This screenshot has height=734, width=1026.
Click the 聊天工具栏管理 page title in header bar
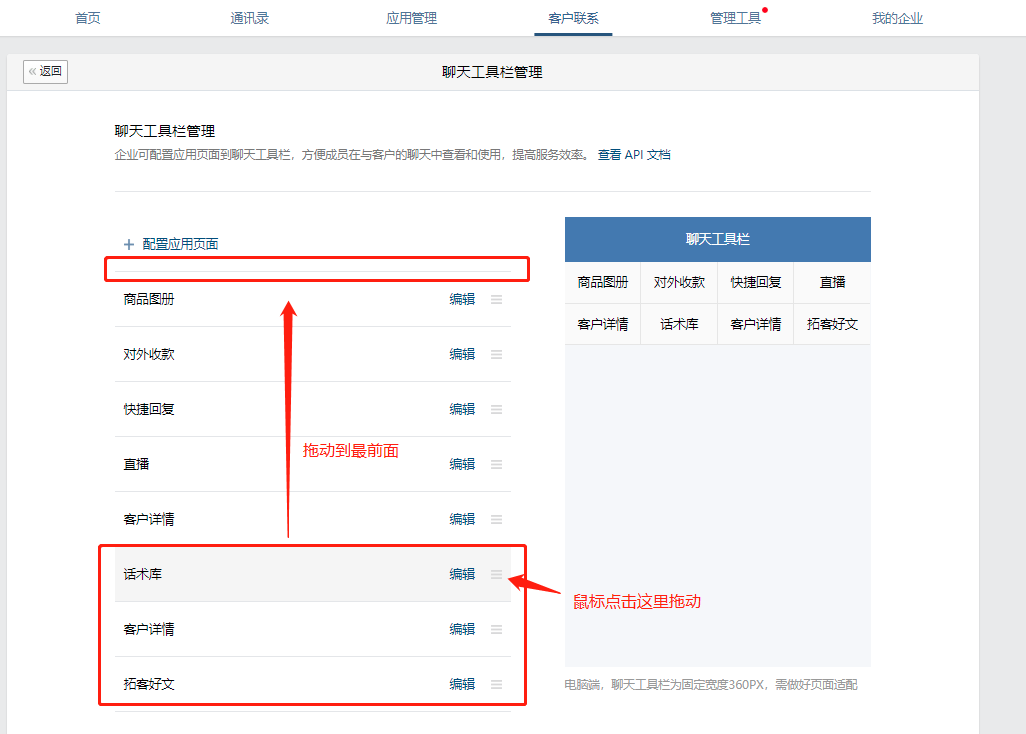point(492,72)
